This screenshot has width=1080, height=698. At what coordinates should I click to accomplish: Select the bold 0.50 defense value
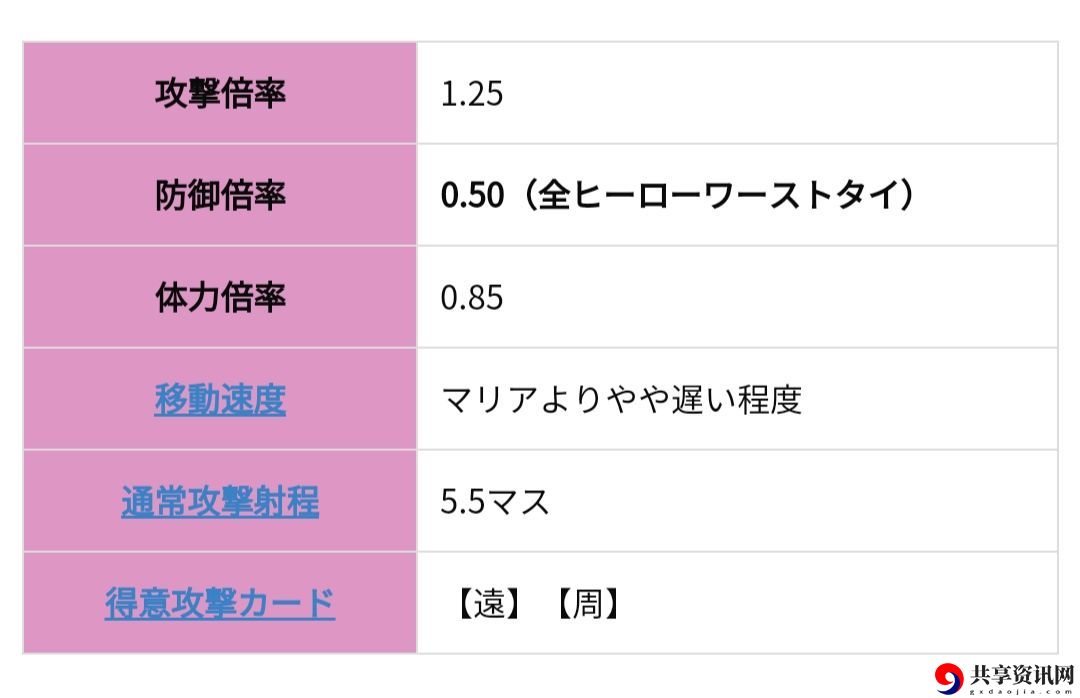point(472,196)
